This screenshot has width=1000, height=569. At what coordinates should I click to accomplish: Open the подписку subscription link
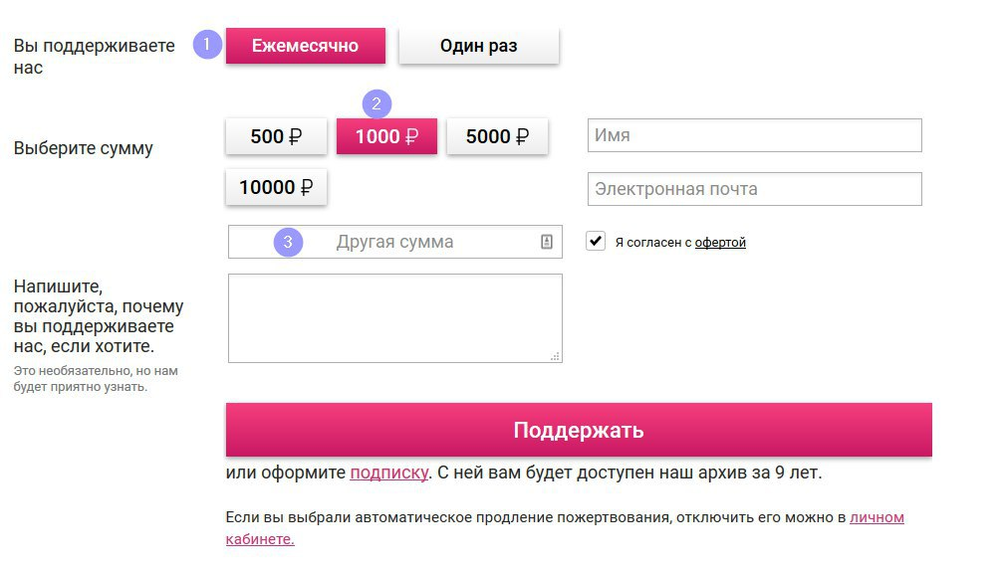point(389,473)
